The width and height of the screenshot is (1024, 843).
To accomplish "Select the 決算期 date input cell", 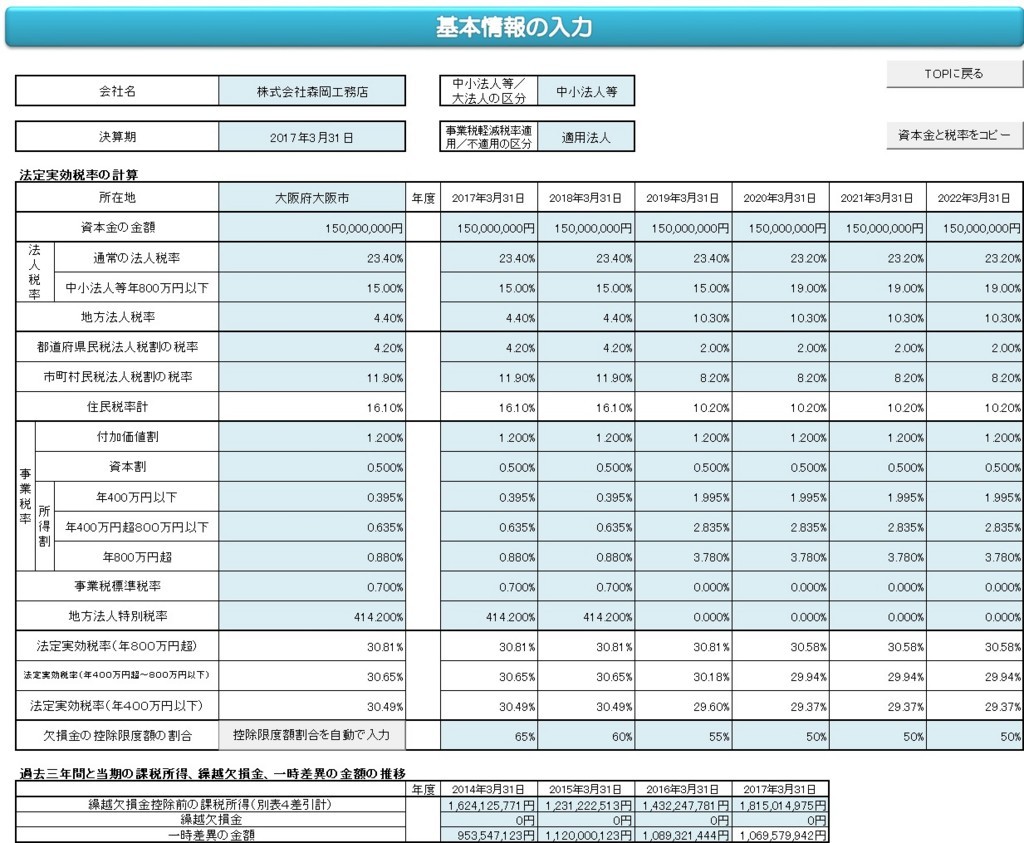I will 312,137.
